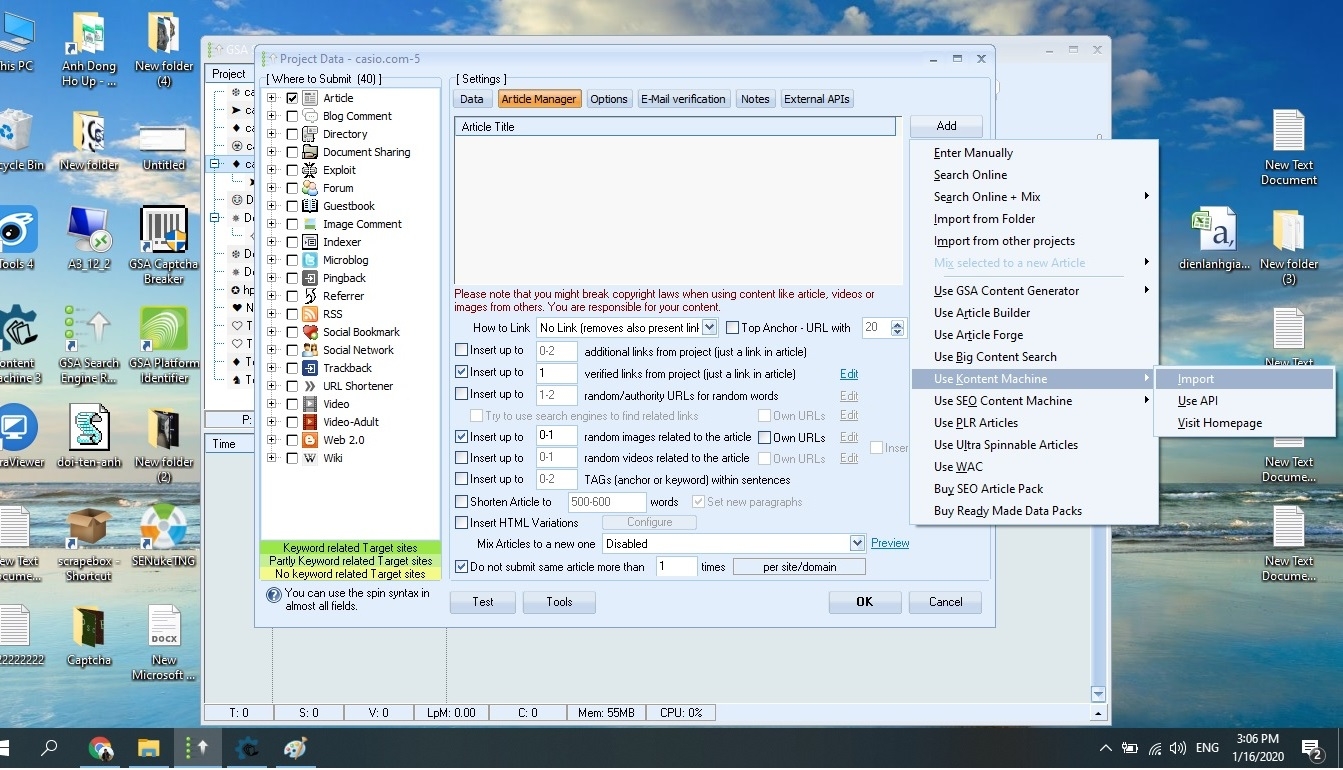The width and height of the screenshot is (1343, 770).
Task: Open the Tools button menu
Action: (560, 602)
